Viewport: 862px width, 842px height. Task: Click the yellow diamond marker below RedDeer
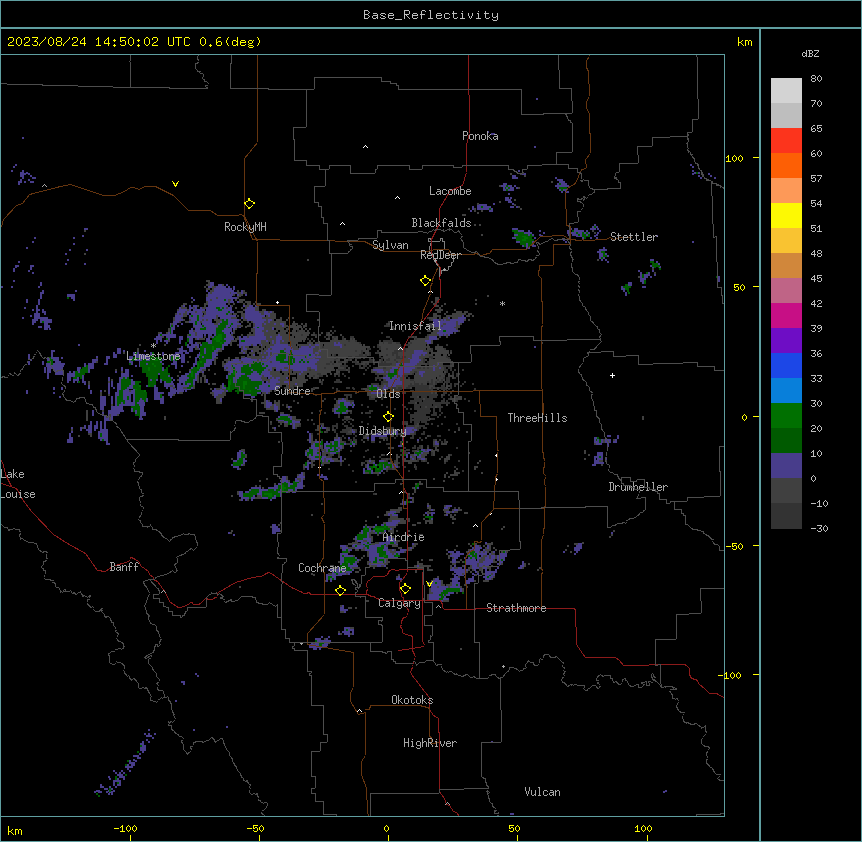[x=426, y=281]
